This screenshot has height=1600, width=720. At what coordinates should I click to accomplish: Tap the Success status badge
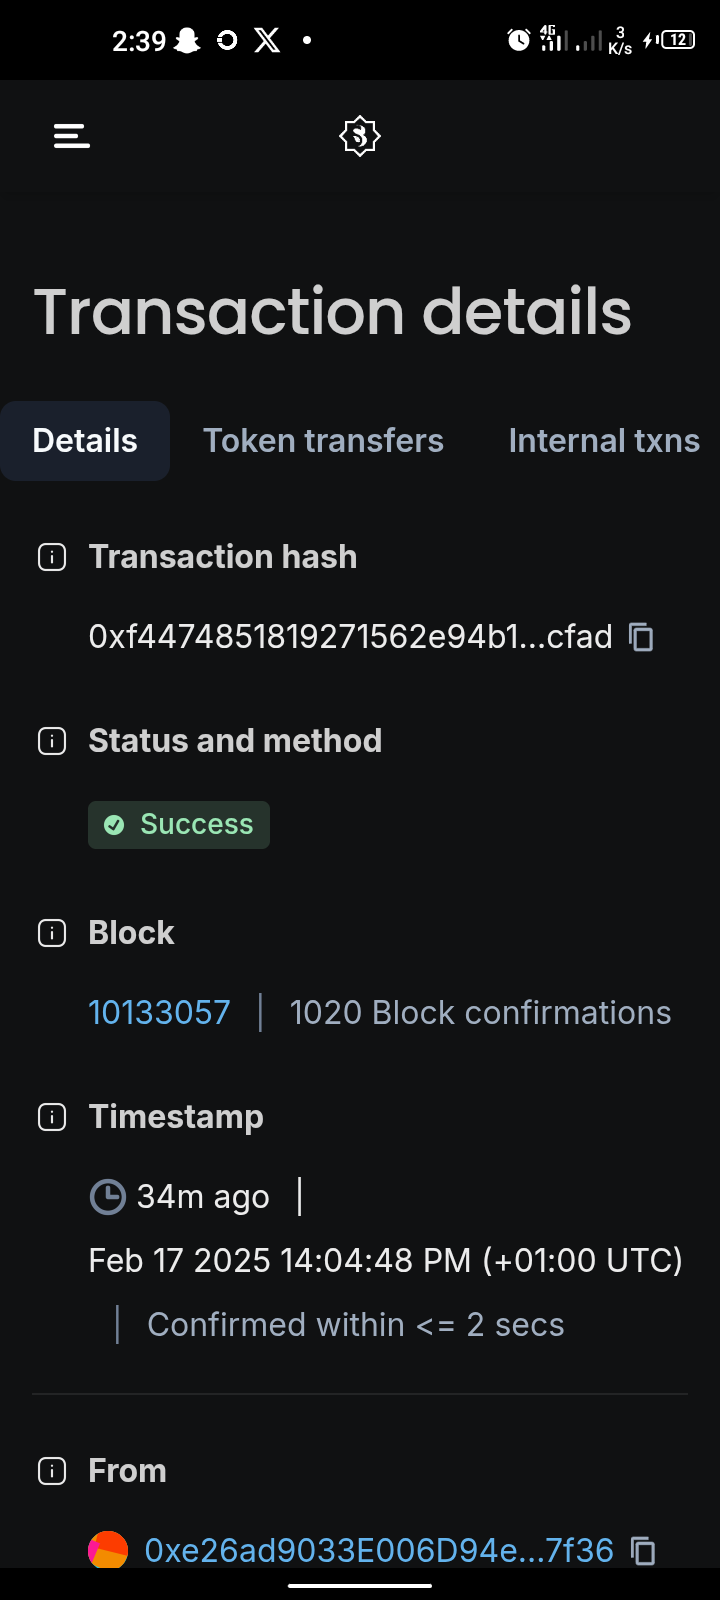point(179,825)
